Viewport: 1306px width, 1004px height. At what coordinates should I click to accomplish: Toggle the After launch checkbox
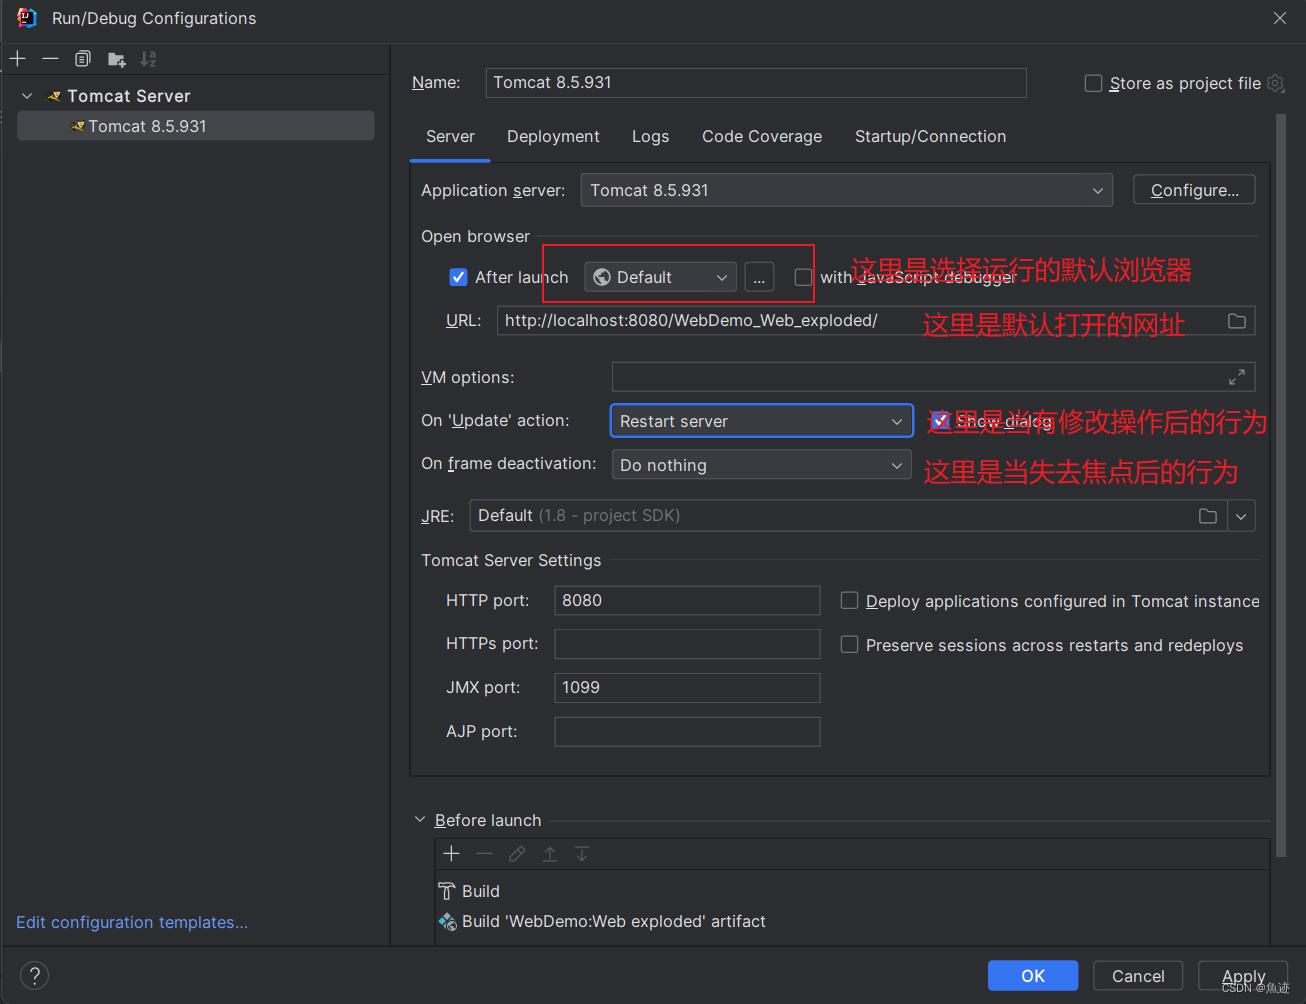point(459,277)
